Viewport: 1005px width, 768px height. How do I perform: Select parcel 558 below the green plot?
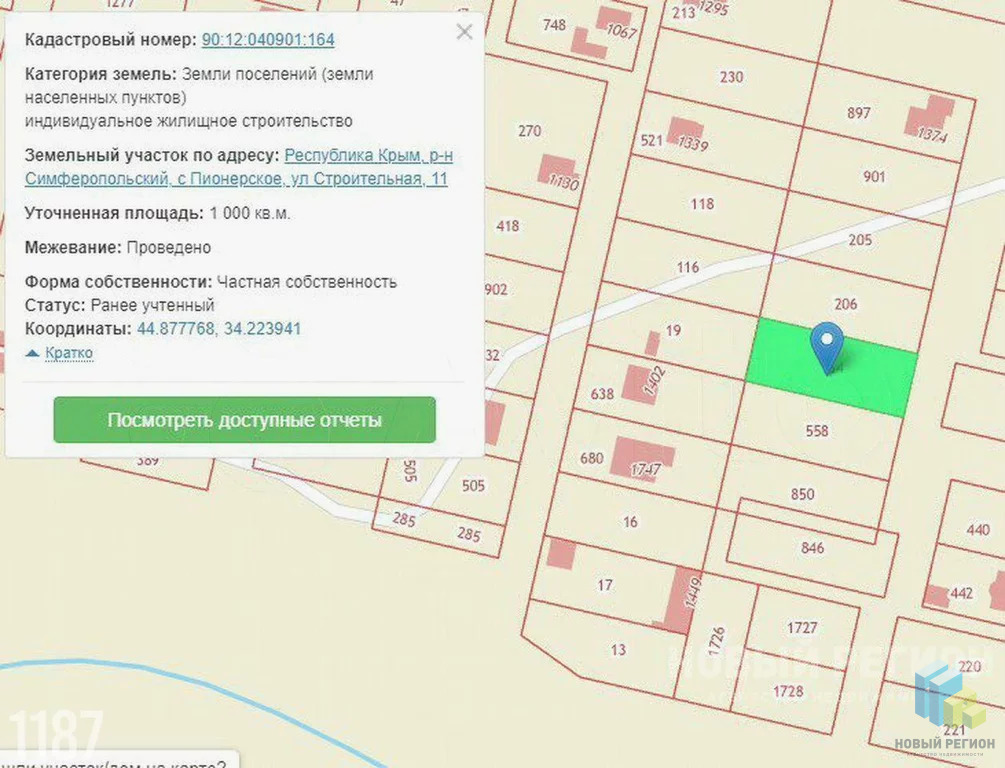[816, 431]
